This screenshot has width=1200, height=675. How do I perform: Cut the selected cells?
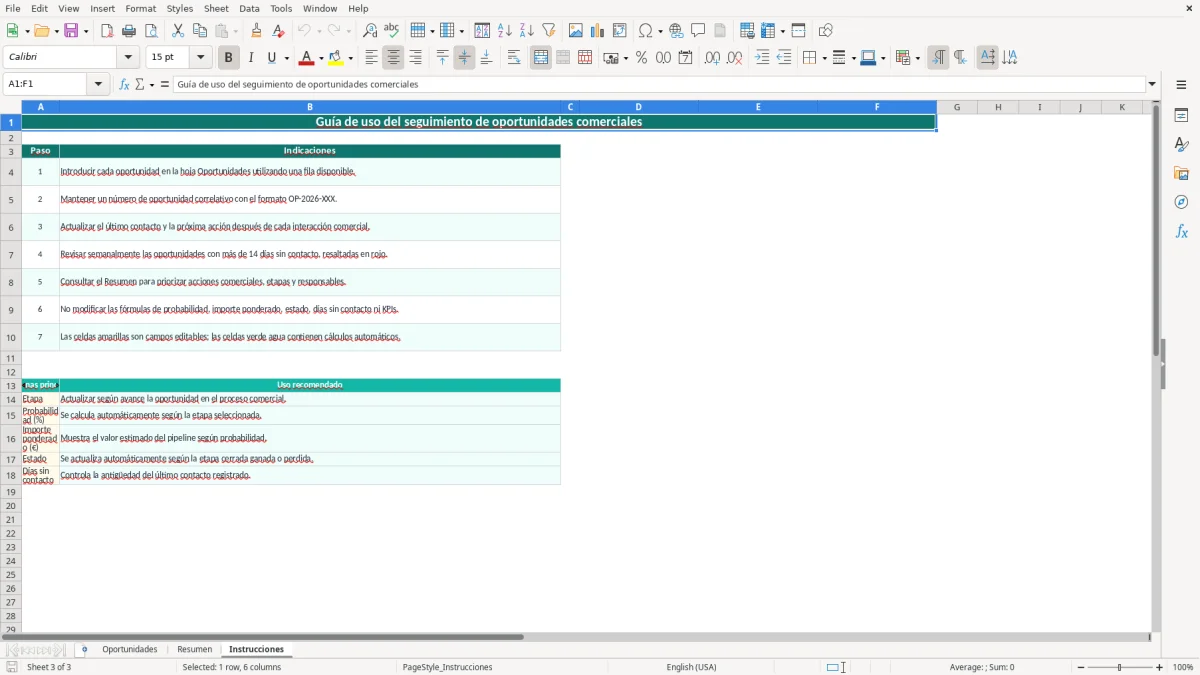(x=178, y=31)
